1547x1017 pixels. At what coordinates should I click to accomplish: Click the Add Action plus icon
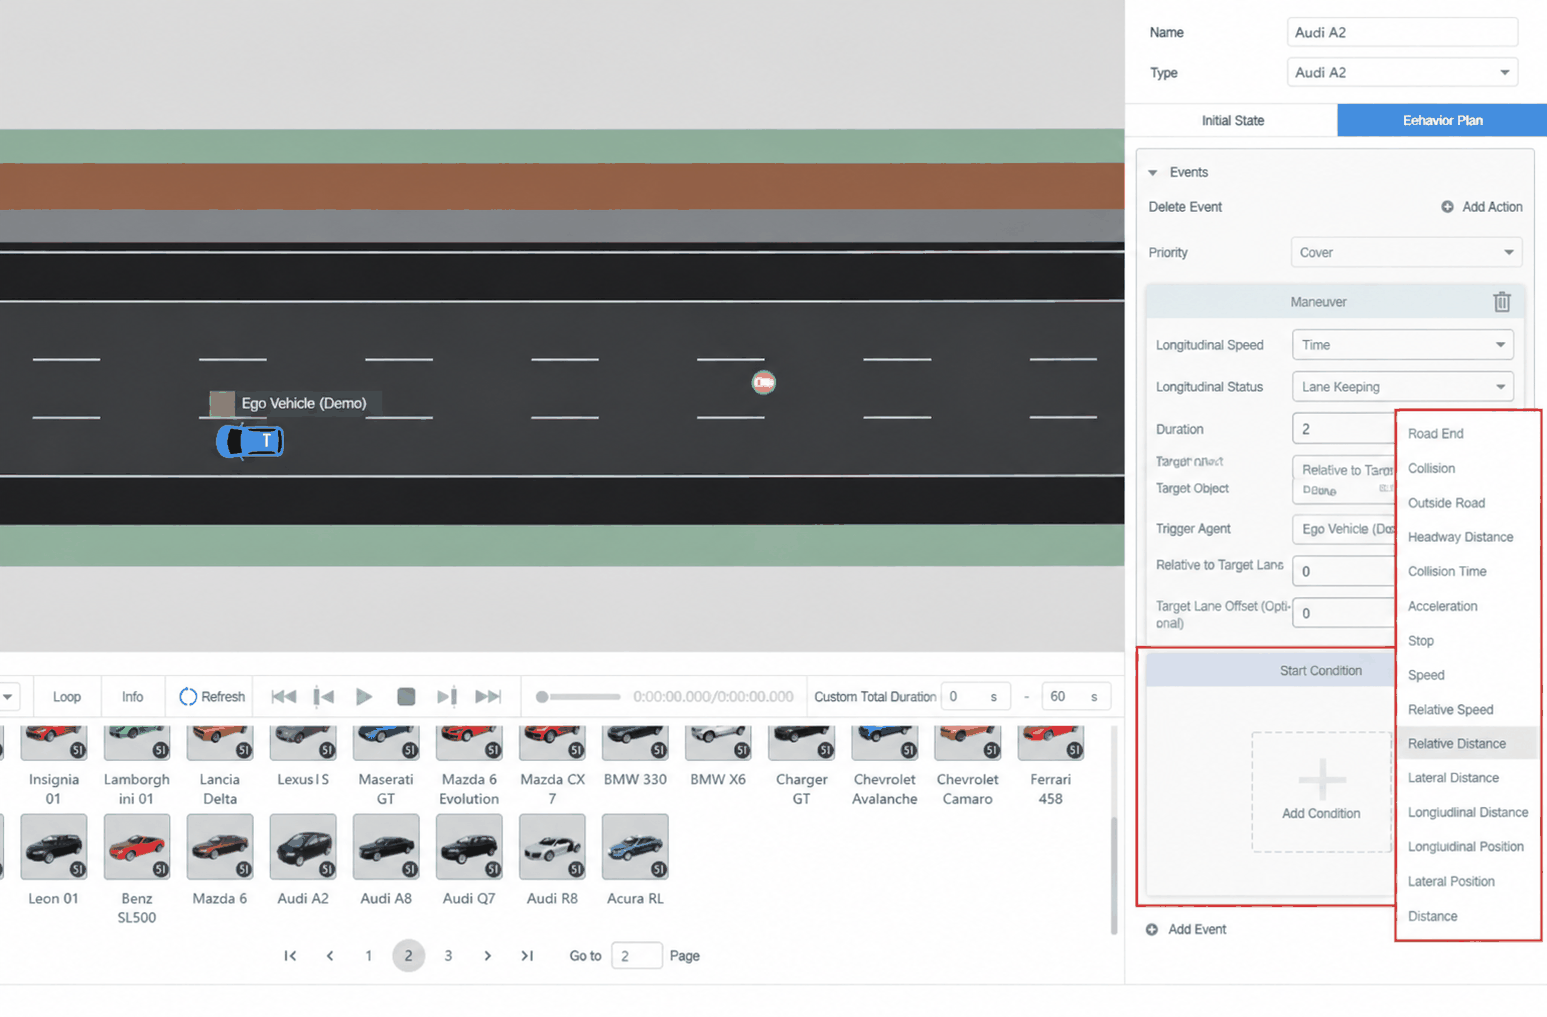point(1447,207)
